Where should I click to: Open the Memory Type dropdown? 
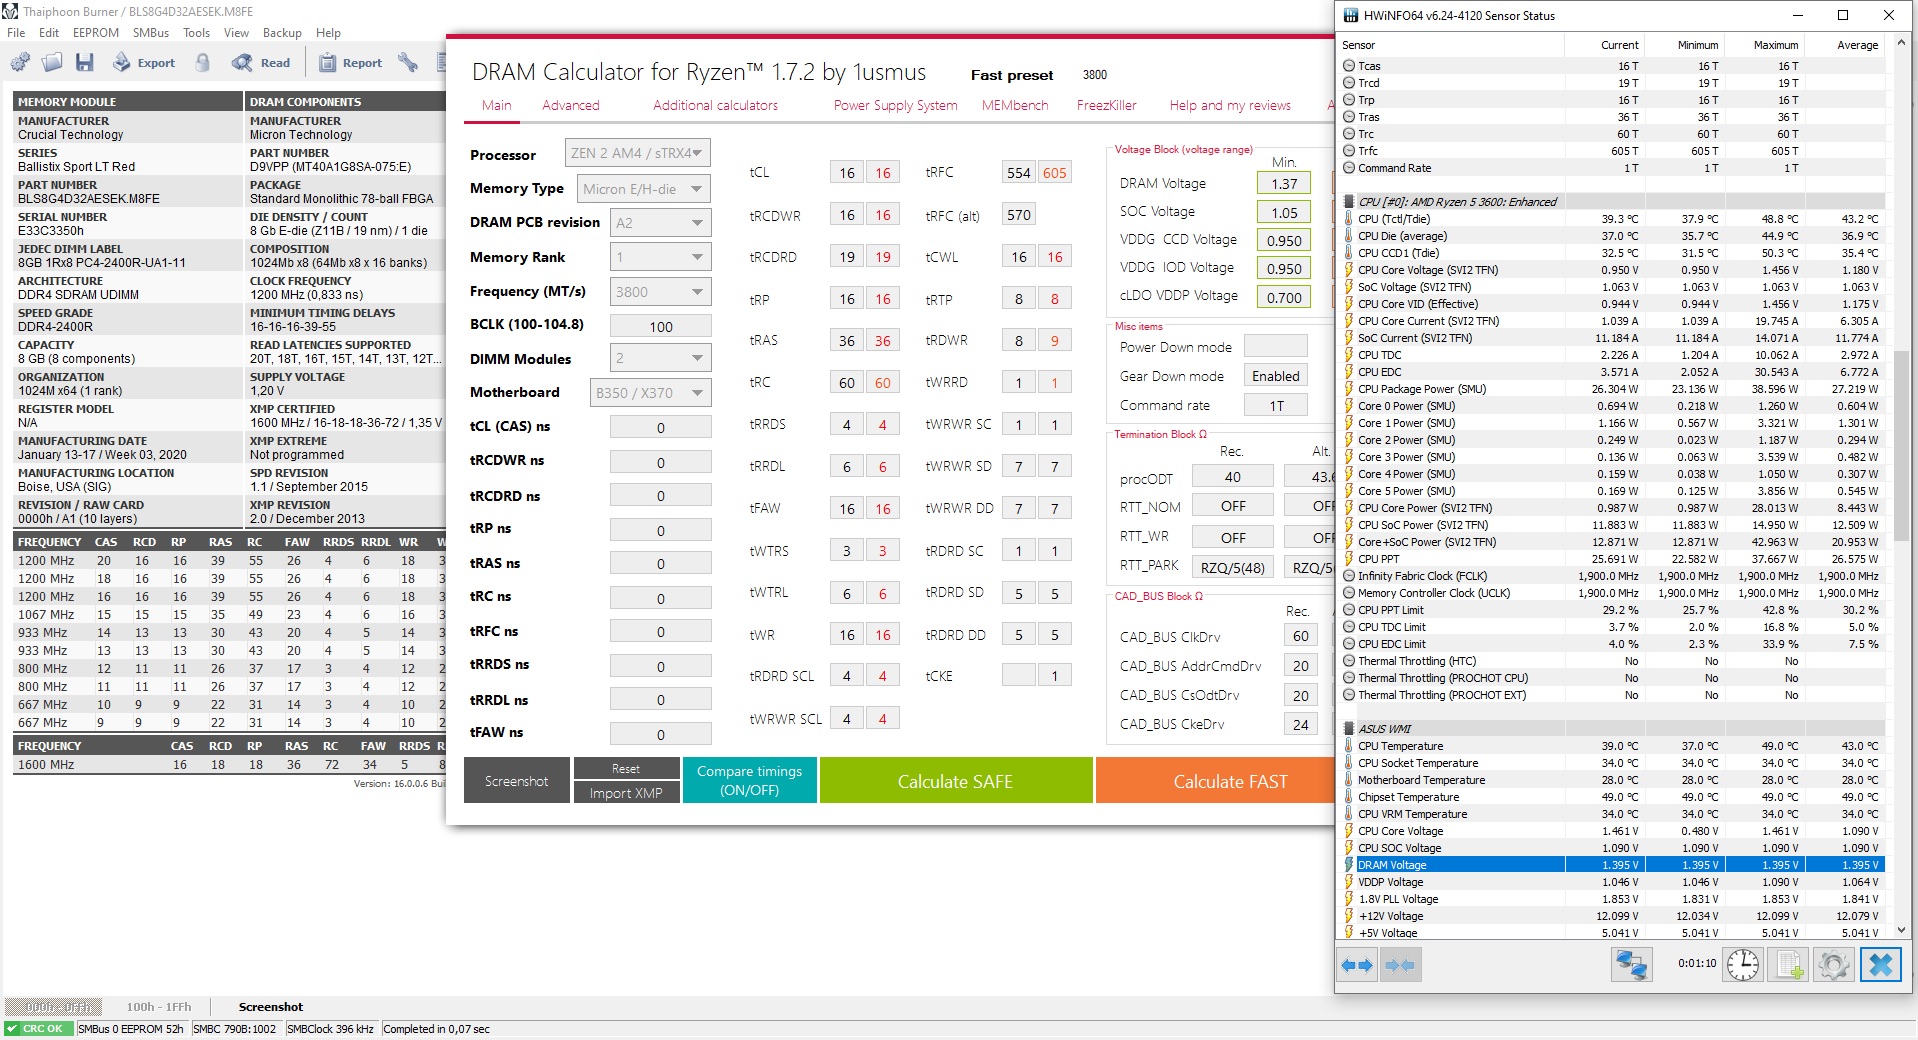click(x=644, y=188)
